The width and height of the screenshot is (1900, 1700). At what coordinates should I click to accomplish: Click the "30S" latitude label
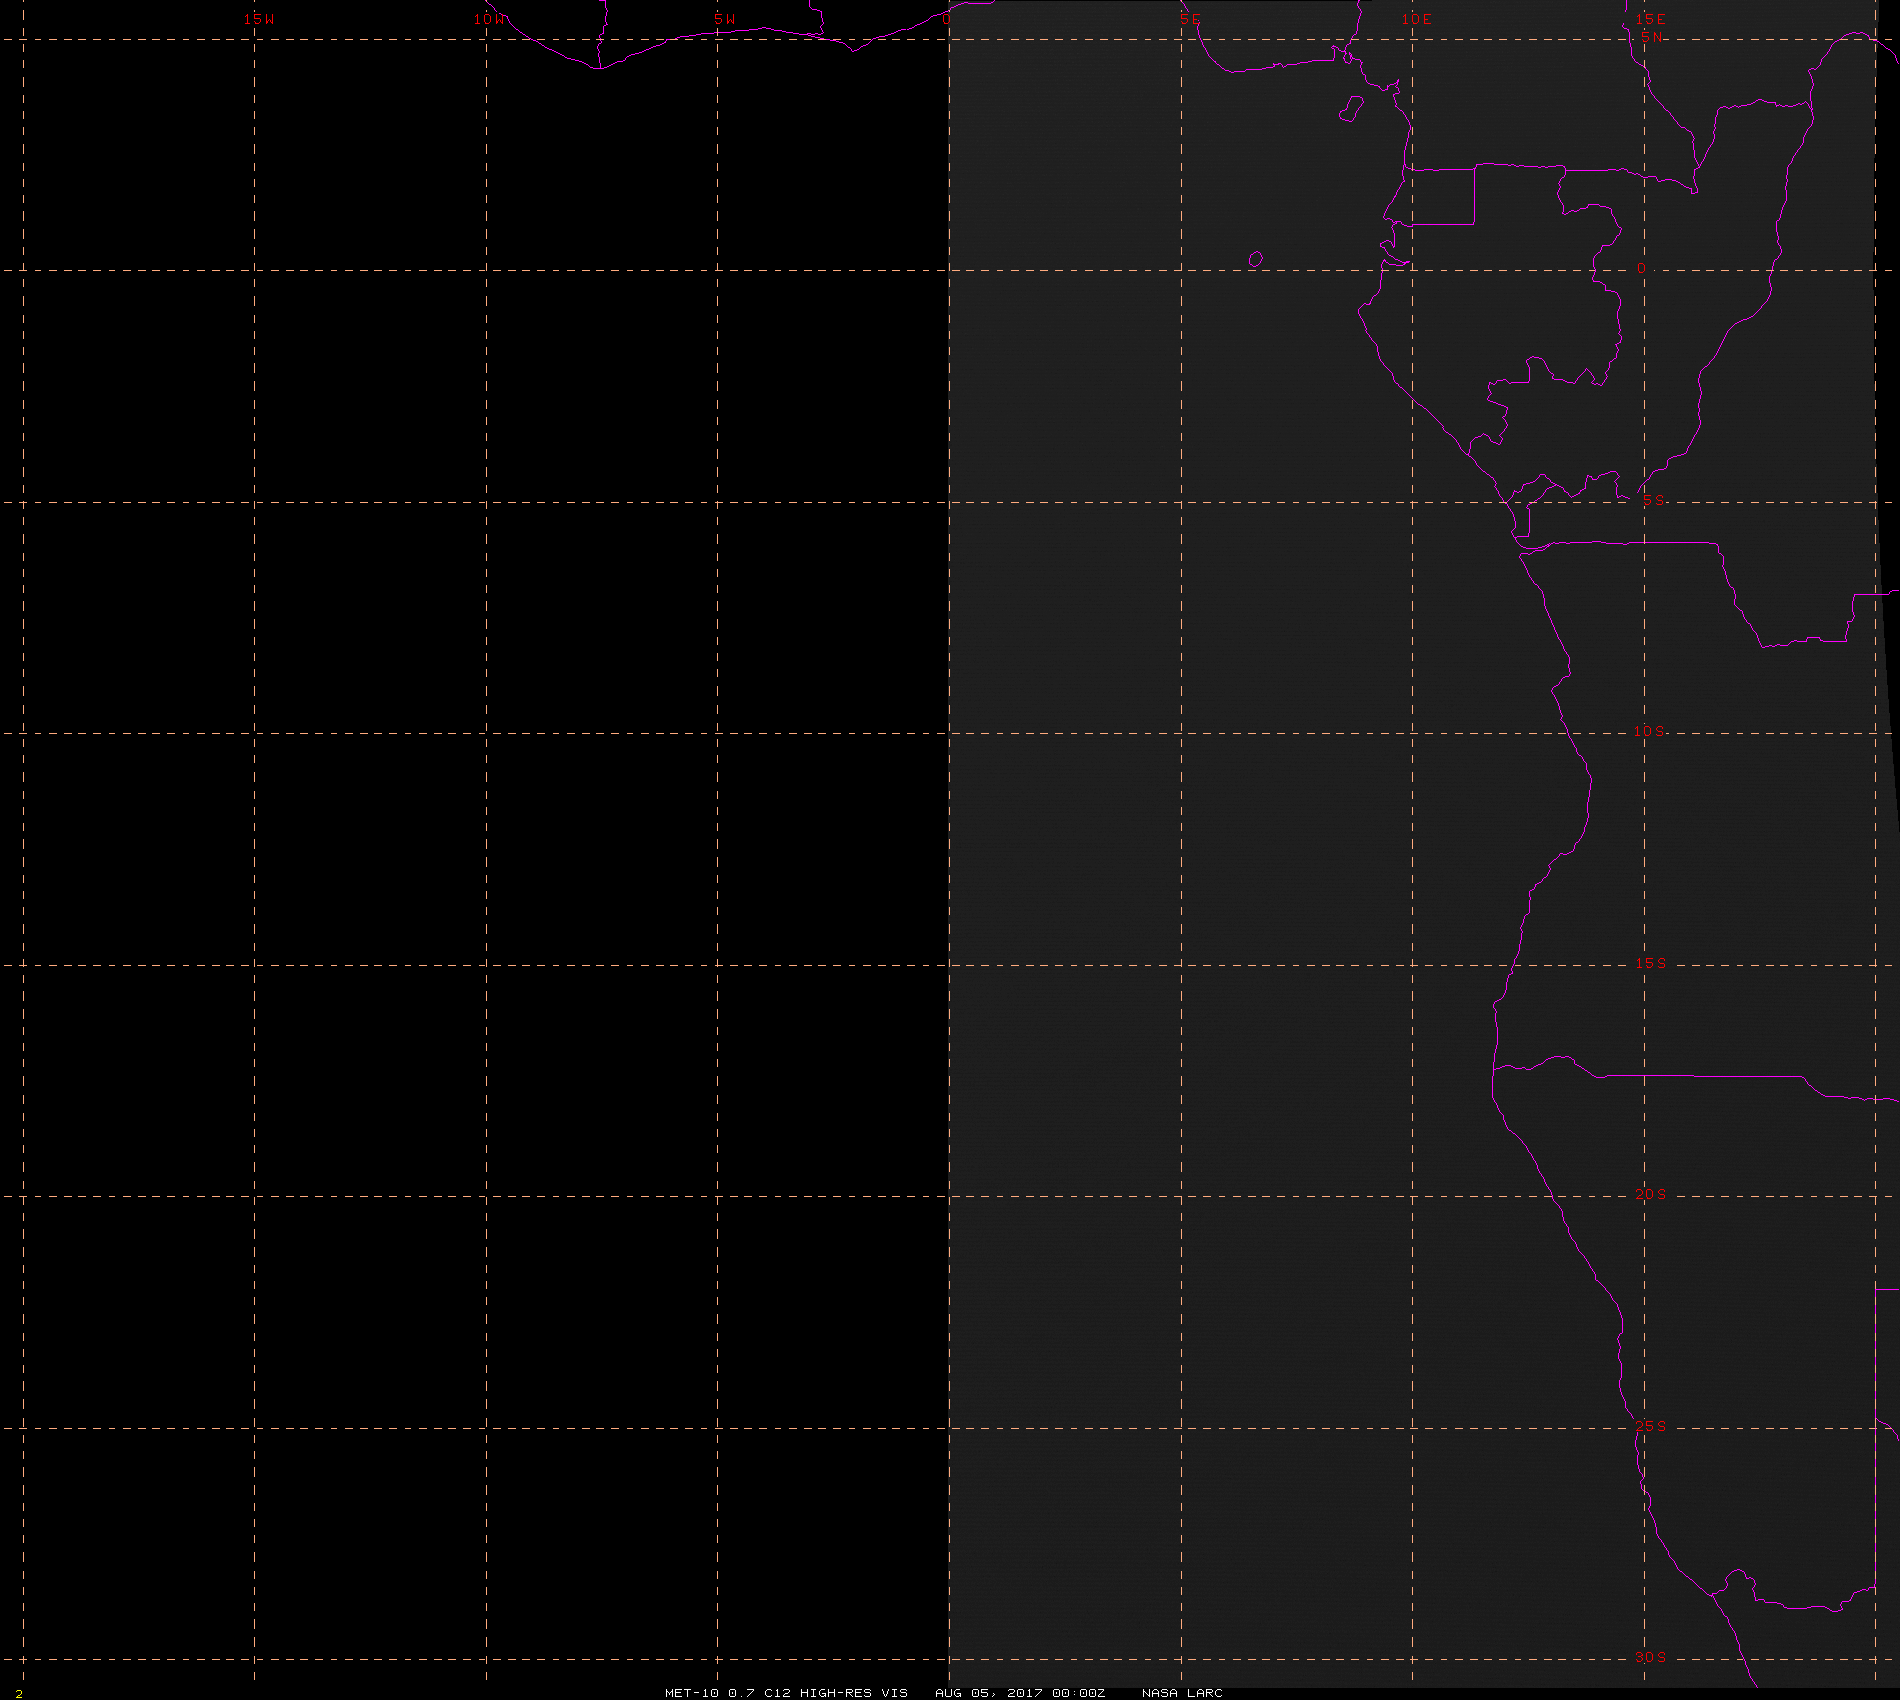[x=1651, y=1657]
